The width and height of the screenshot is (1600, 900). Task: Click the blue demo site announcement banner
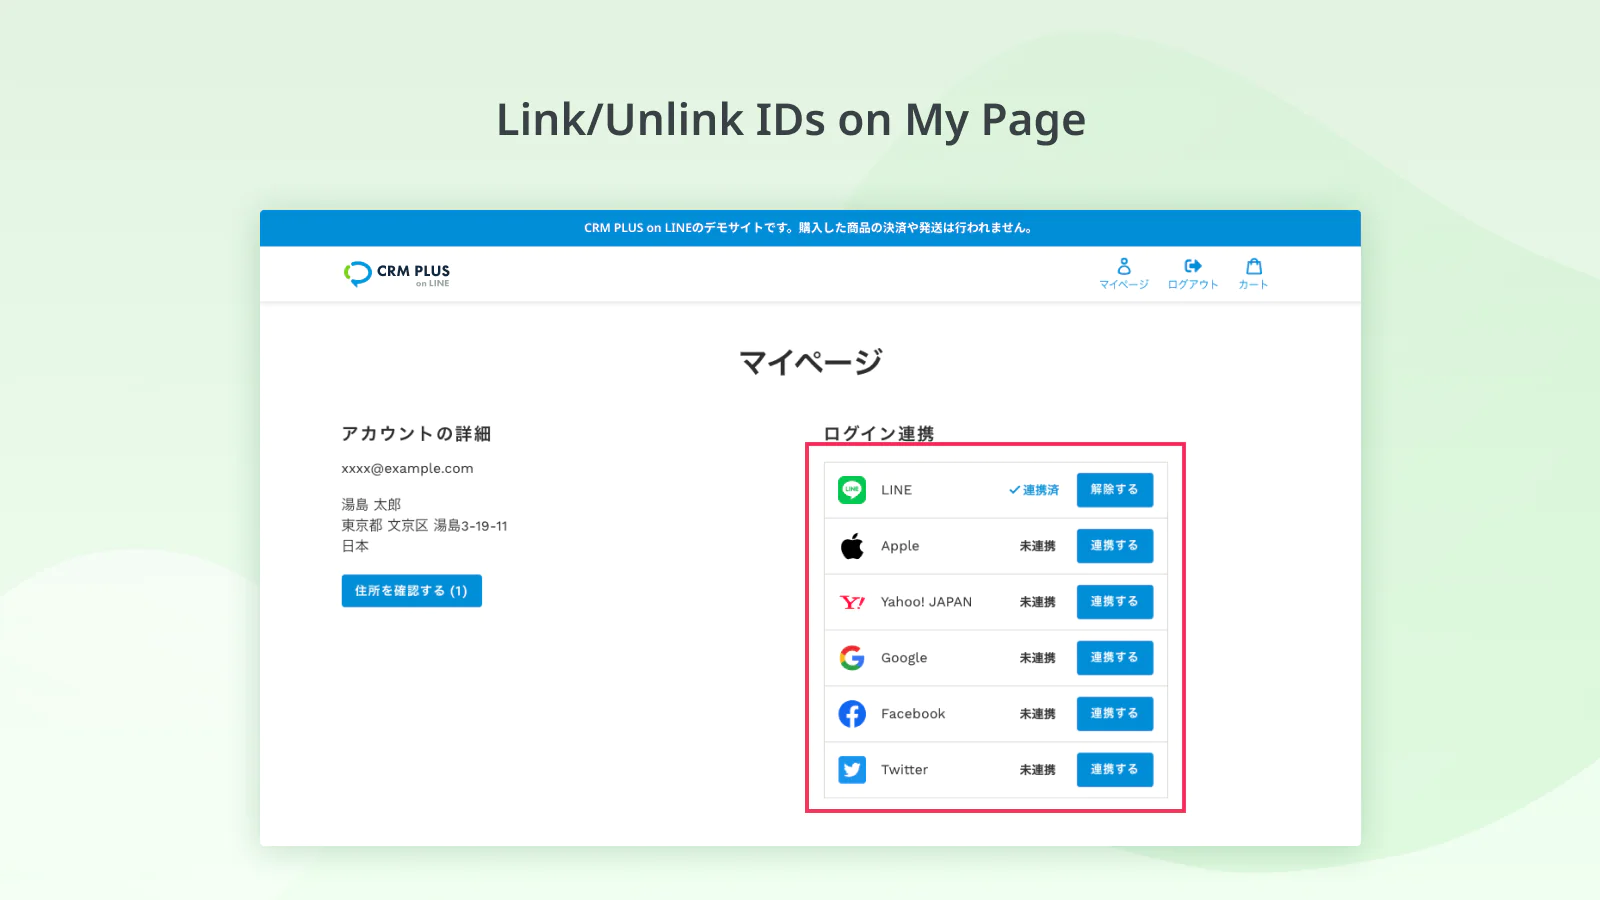pyautogui.click(x=810, y=228)
